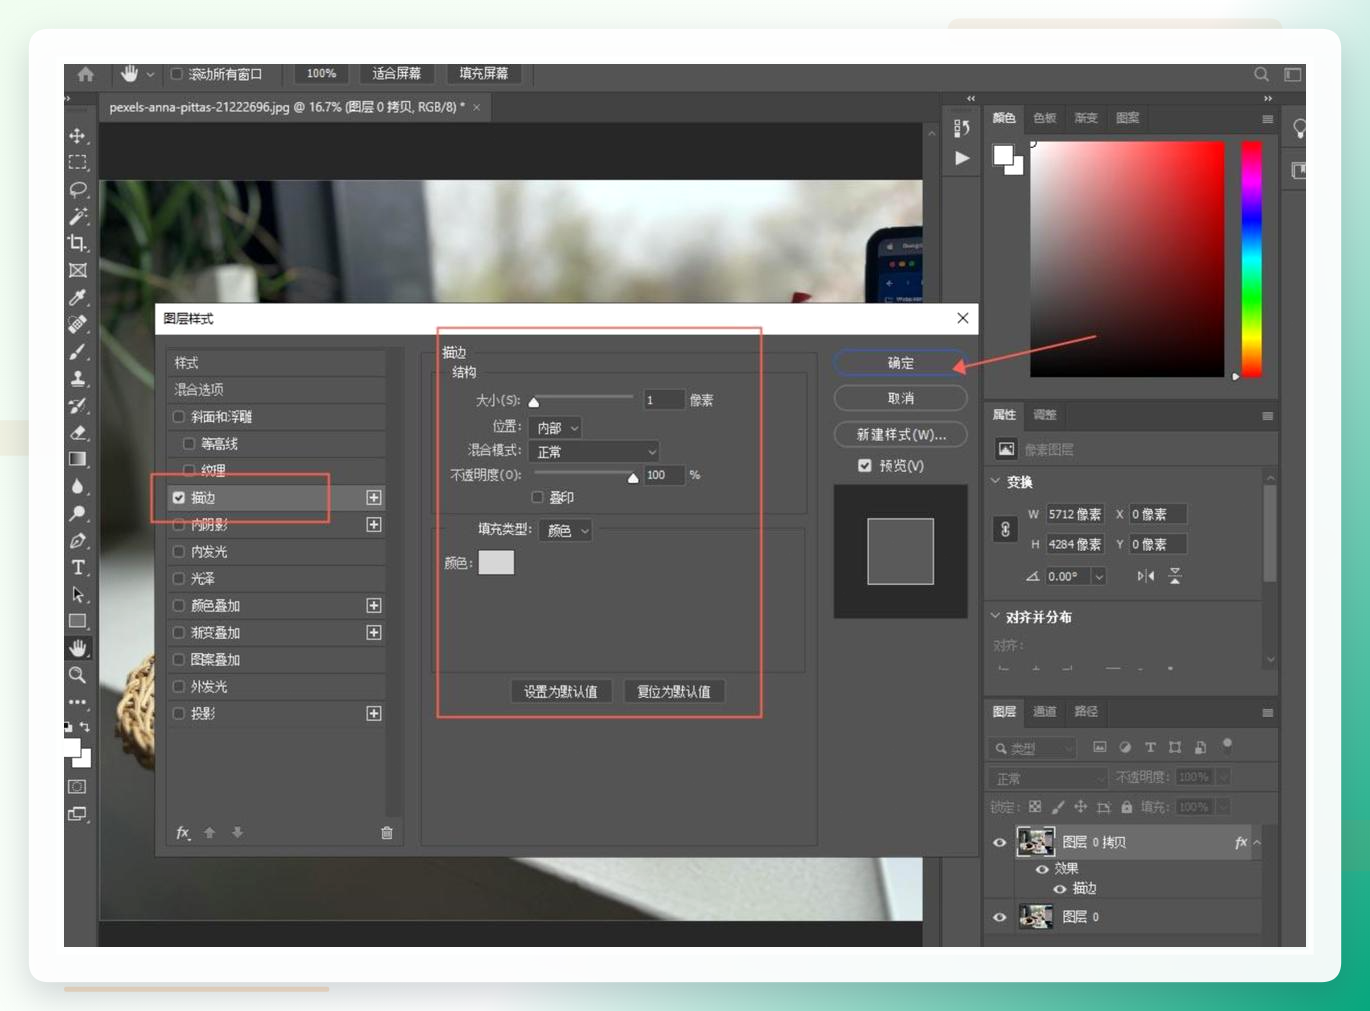Click the 确定 button
This screenshot has width=1370, height=1011.
pos(900,363)
